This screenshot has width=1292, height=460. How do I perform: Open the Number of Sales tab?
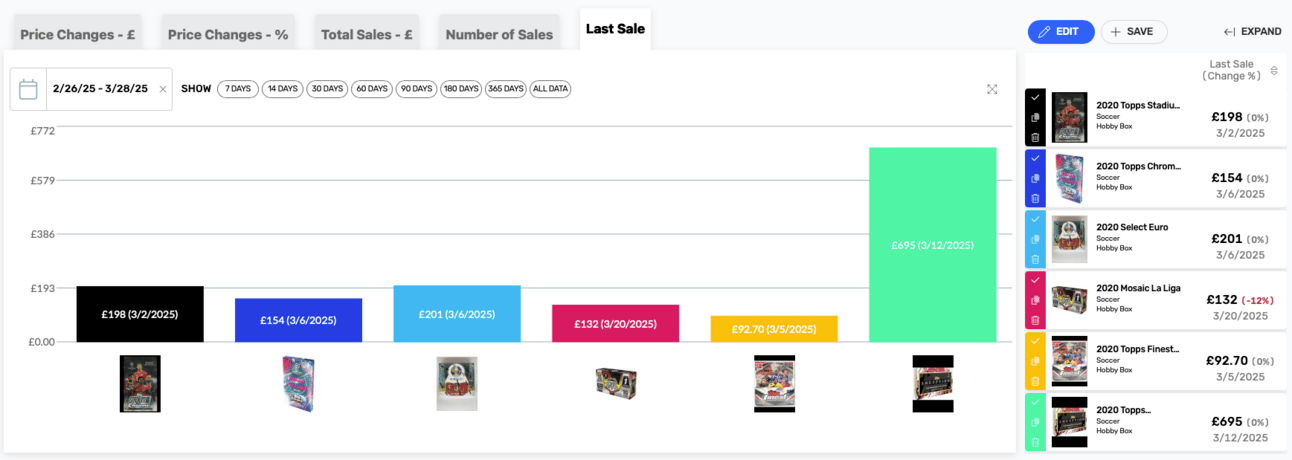pos(499,35)
